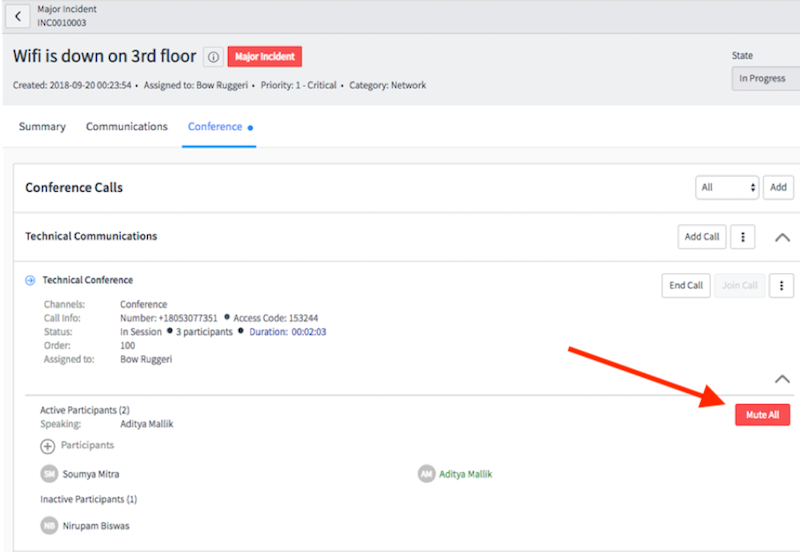Click the Add button in Conference Calls
The height and width of the screenshot is (552, 800).
(778, 187)
